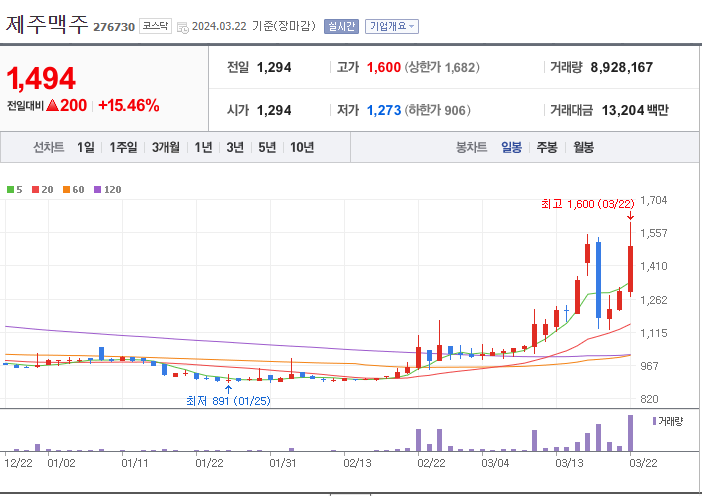The image size is (702, 496).
Task: Click the 최고 1,600 (03/22) high marker
Action: pos(587,204)
